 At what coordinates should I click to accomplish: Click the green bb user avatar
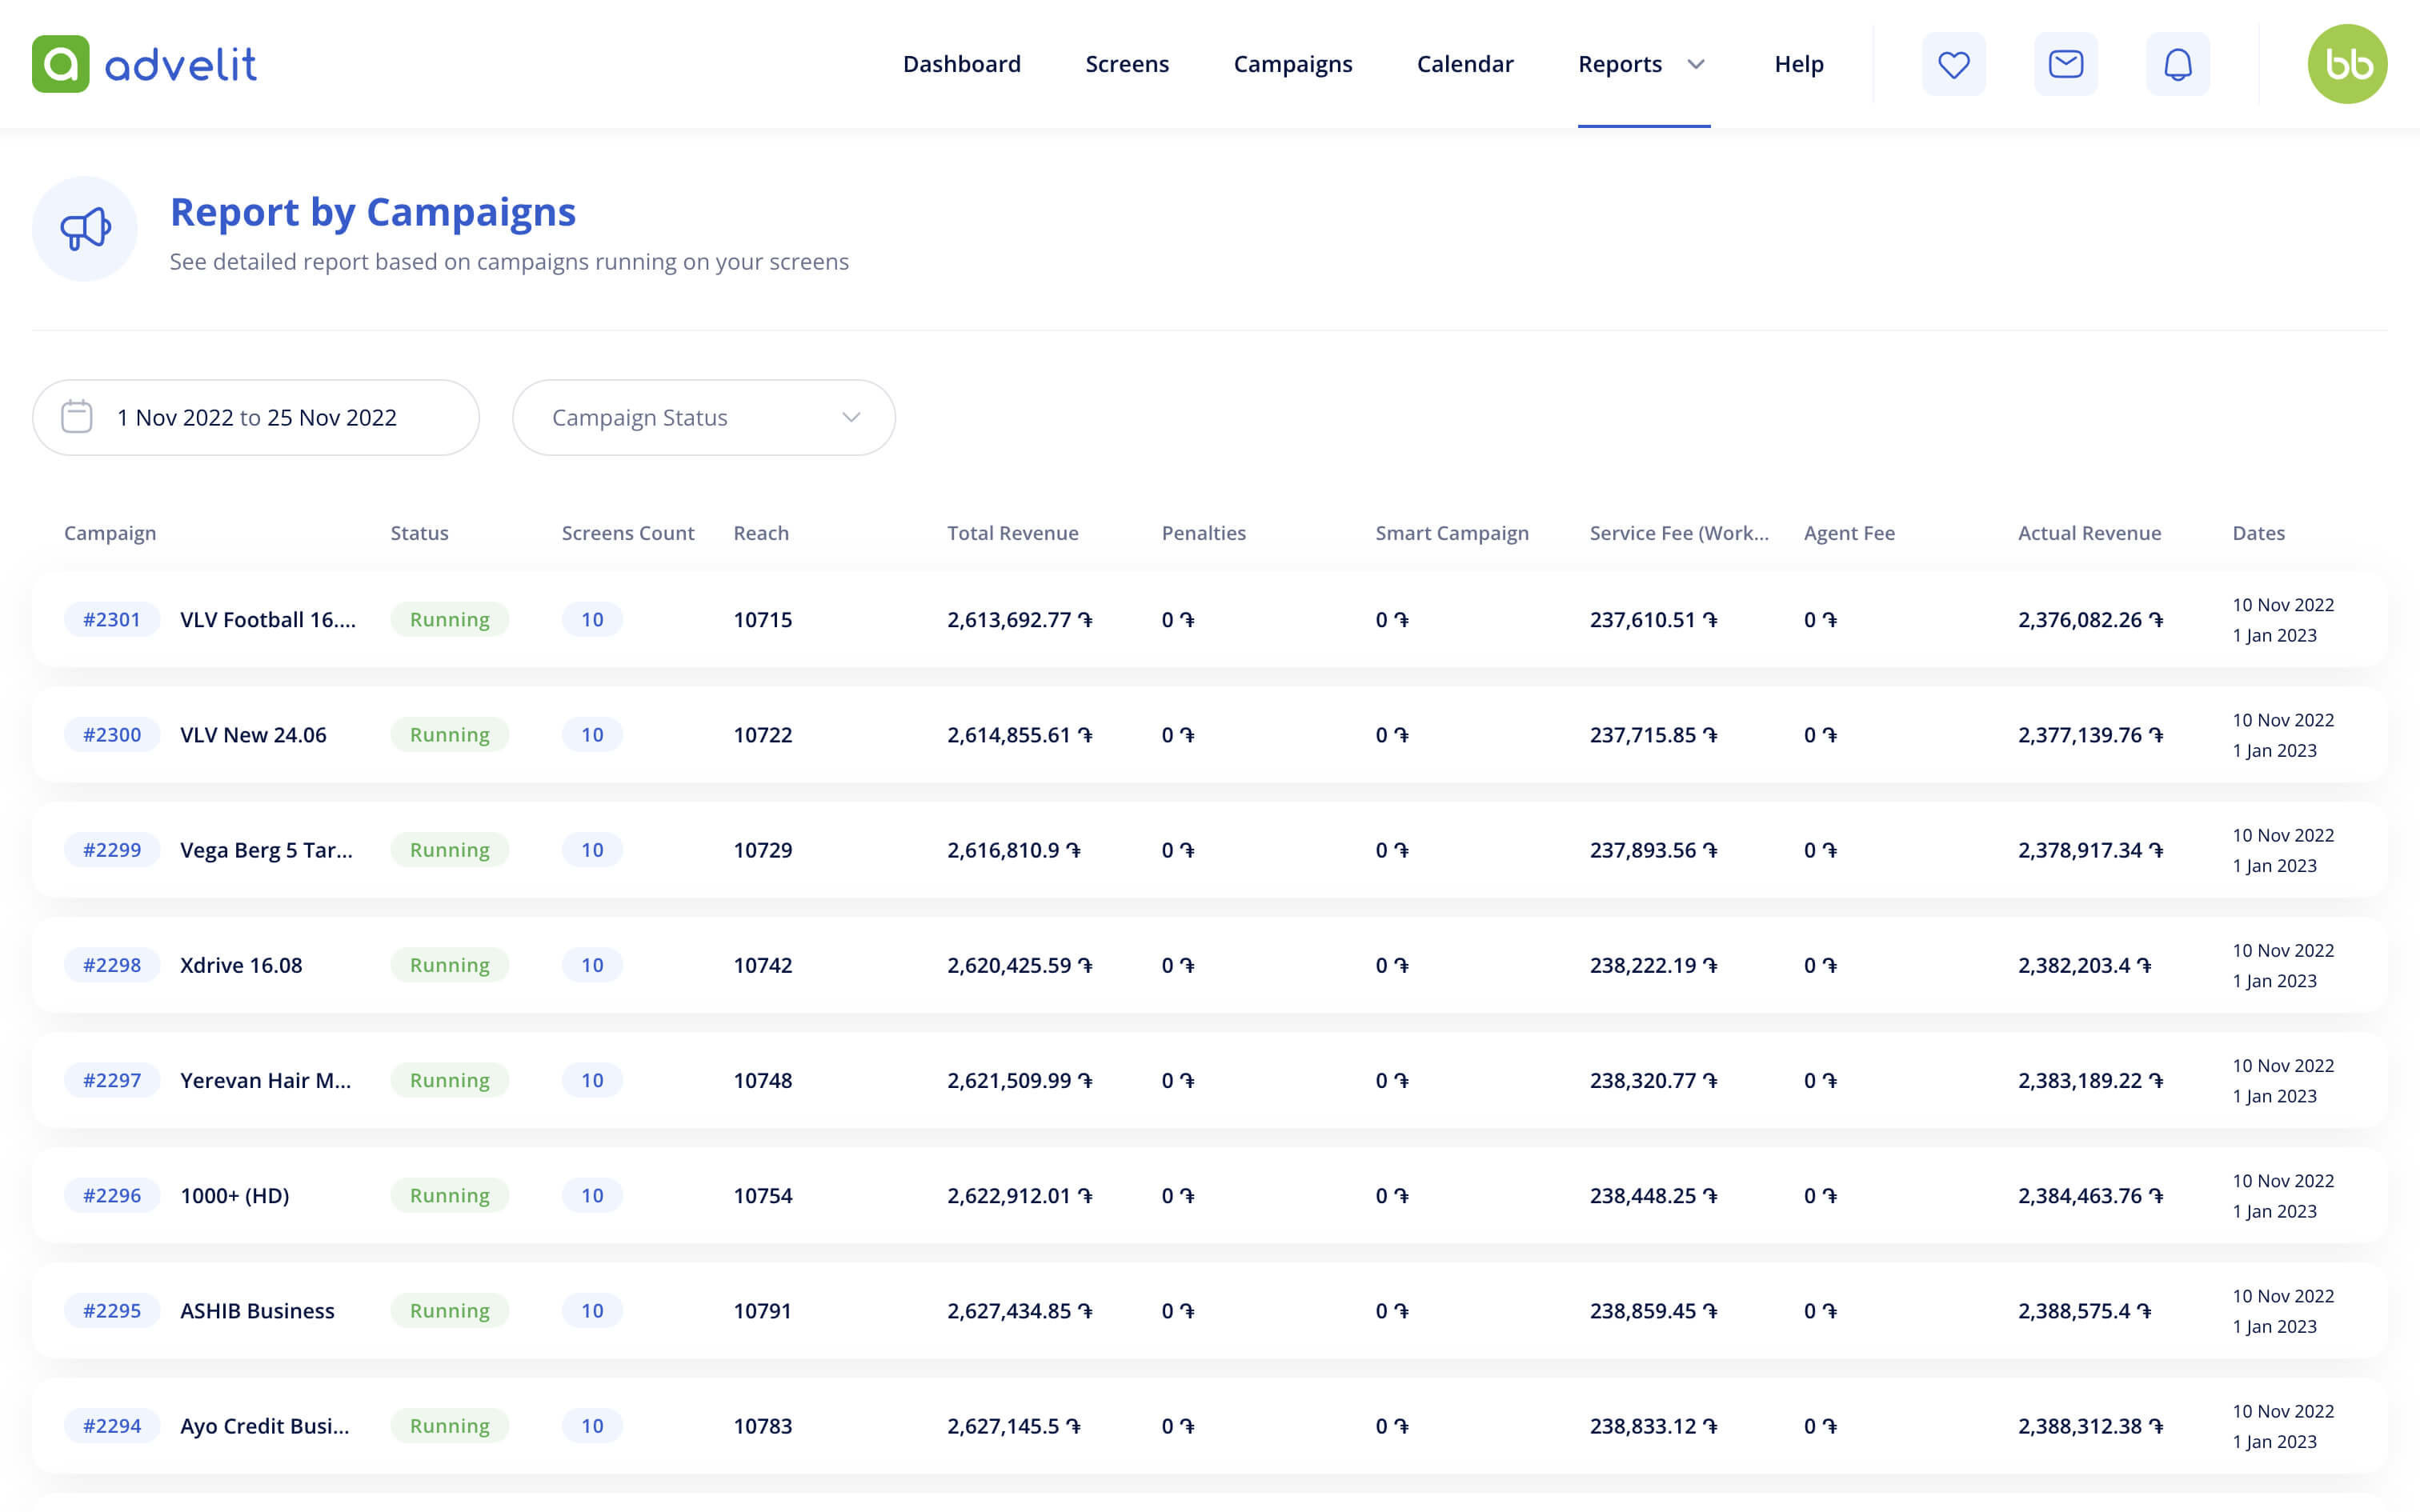[x=2346, y=64]
